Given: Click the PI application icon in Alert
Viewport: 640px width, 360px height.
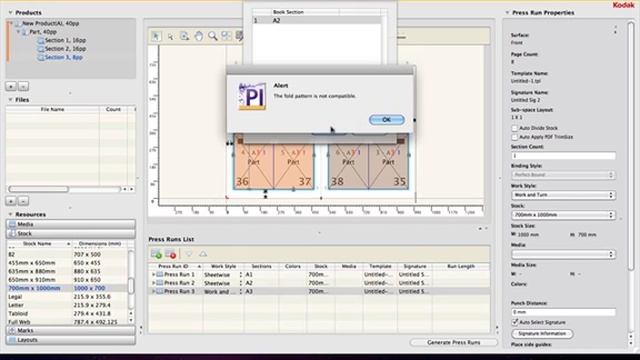Looking at the screenshot, I should (x=252, y=96).
